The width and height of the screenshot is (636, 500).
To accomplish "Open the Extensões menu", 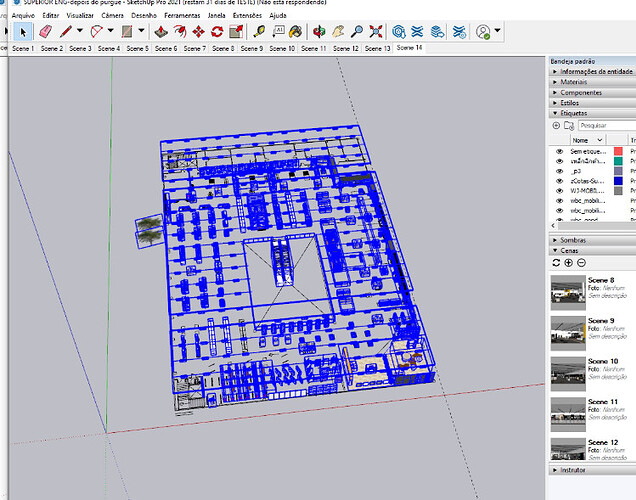I will (x=247, y=15).
